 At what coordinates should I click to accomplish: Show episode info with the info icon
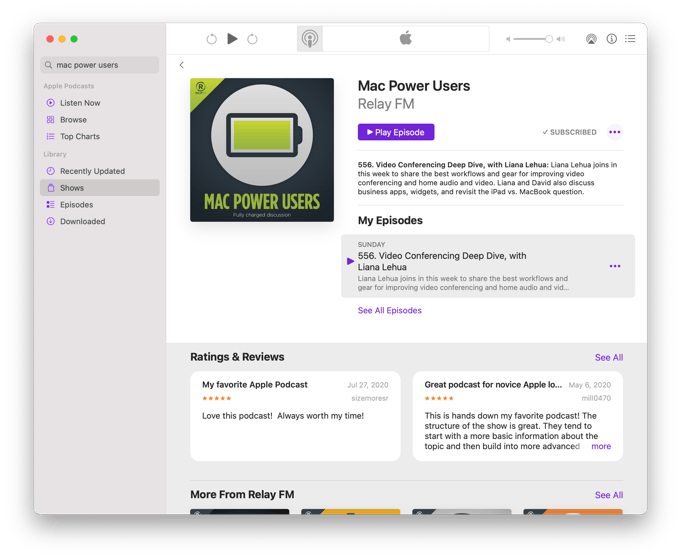point(612,39)
